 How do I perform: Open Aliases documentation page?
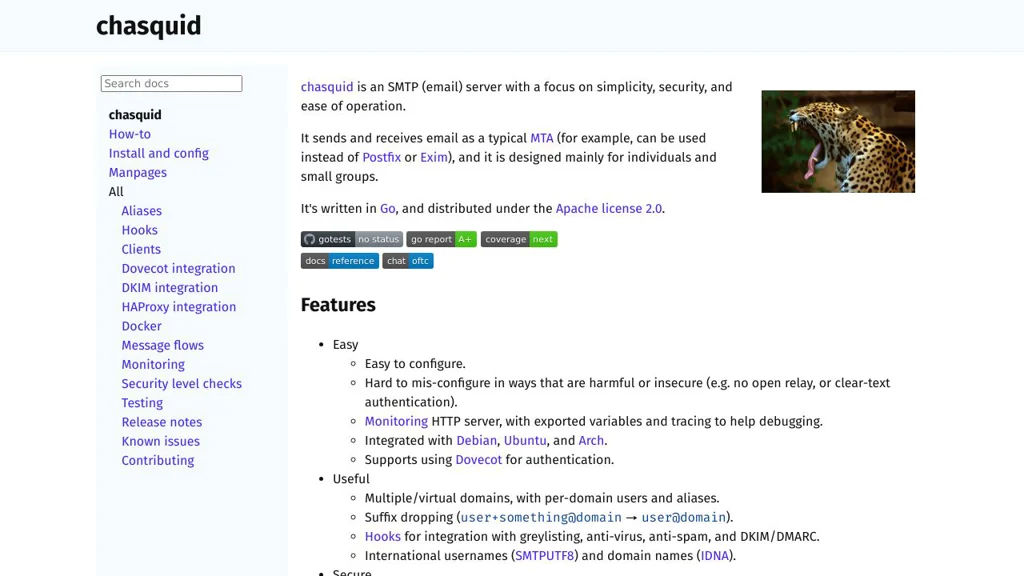coord(142,211)
